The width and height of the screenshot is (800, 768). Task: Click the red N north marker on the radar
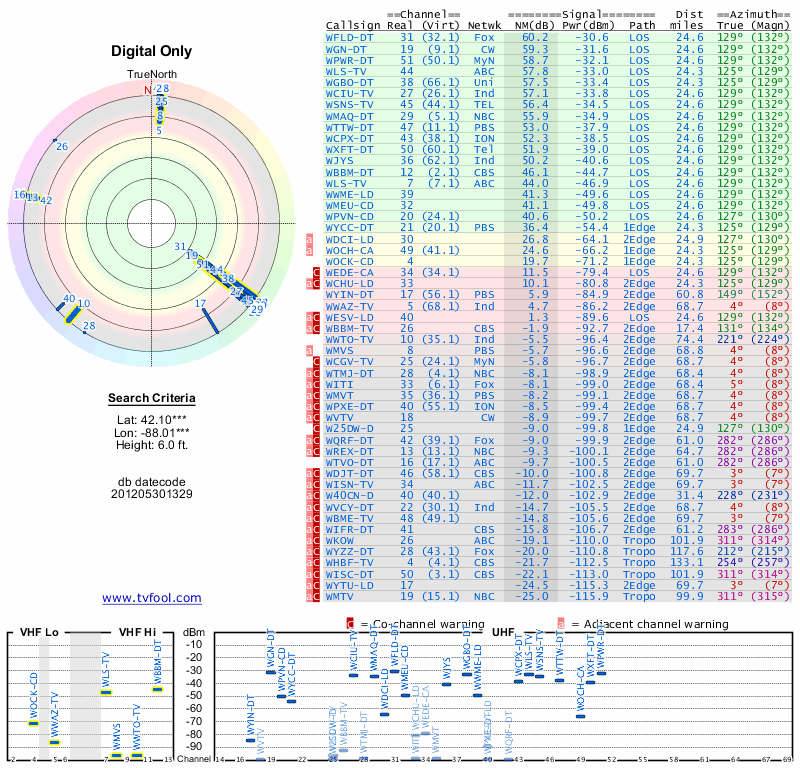point(148,90)
